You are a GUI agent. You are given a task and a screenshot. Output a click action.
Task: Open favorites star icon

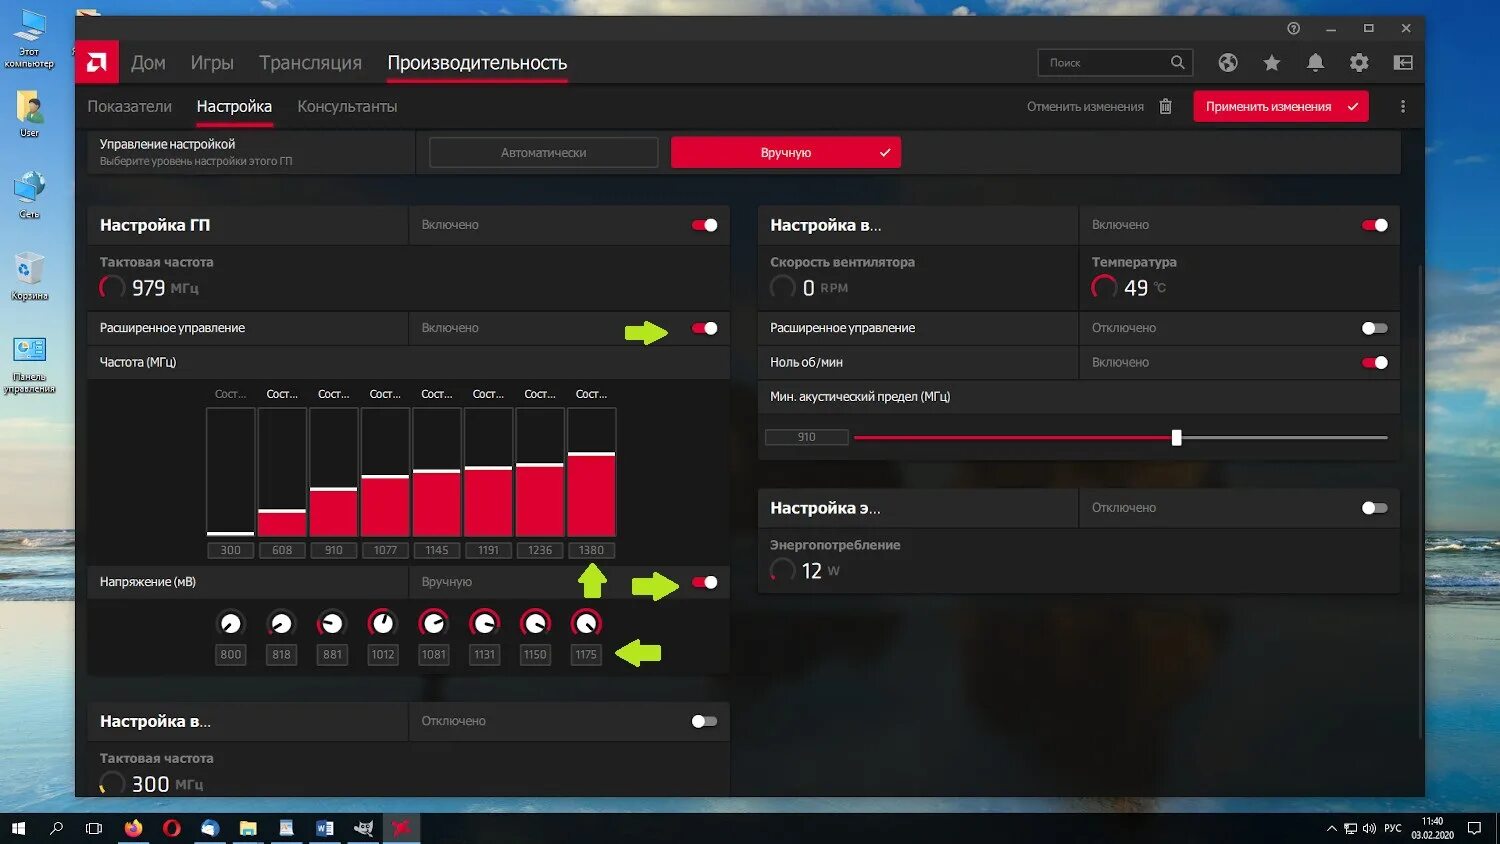point(1272,63)
